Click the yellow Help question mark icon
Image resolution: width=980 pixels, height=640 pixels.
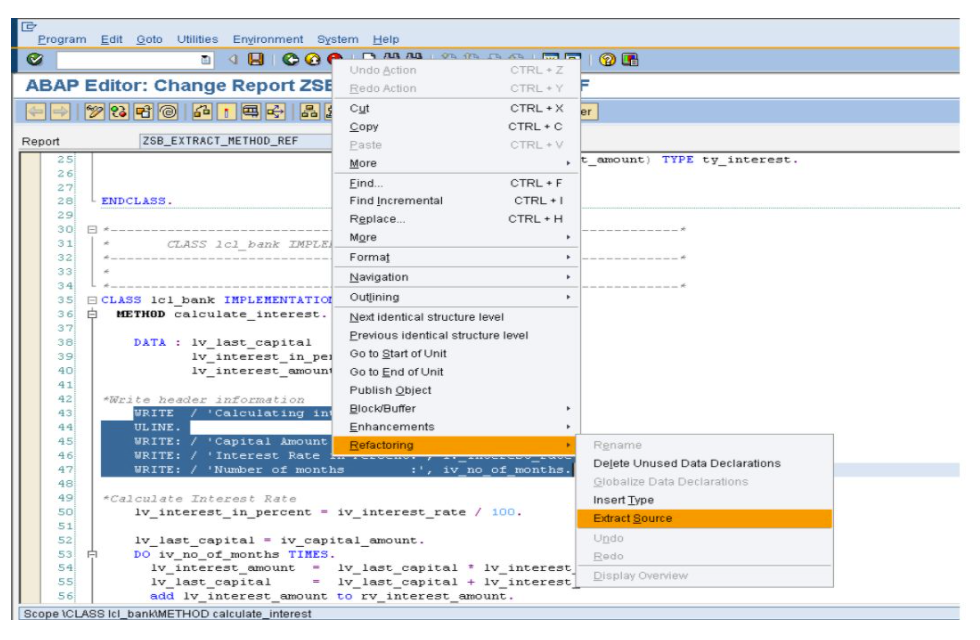coord(607,59)
